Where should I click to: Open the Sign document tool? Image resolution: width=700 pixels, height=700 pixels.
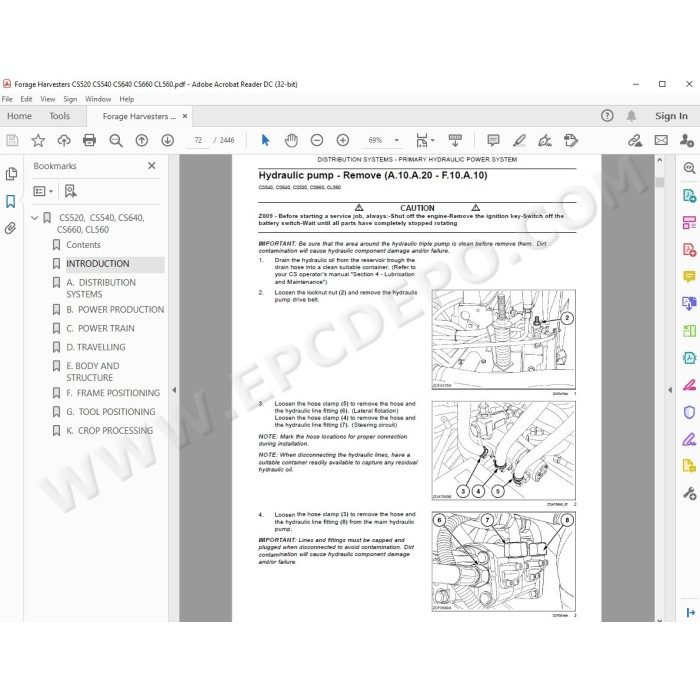545,141
